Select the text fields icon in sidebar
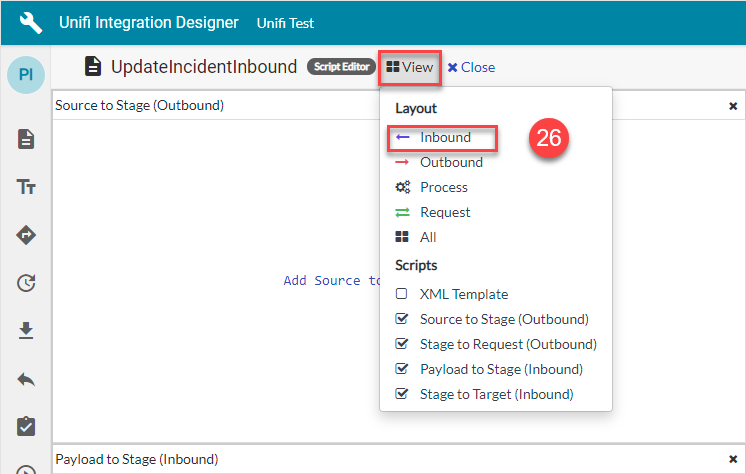The width and height of the screenshot is (746, 474). (26, 187)
